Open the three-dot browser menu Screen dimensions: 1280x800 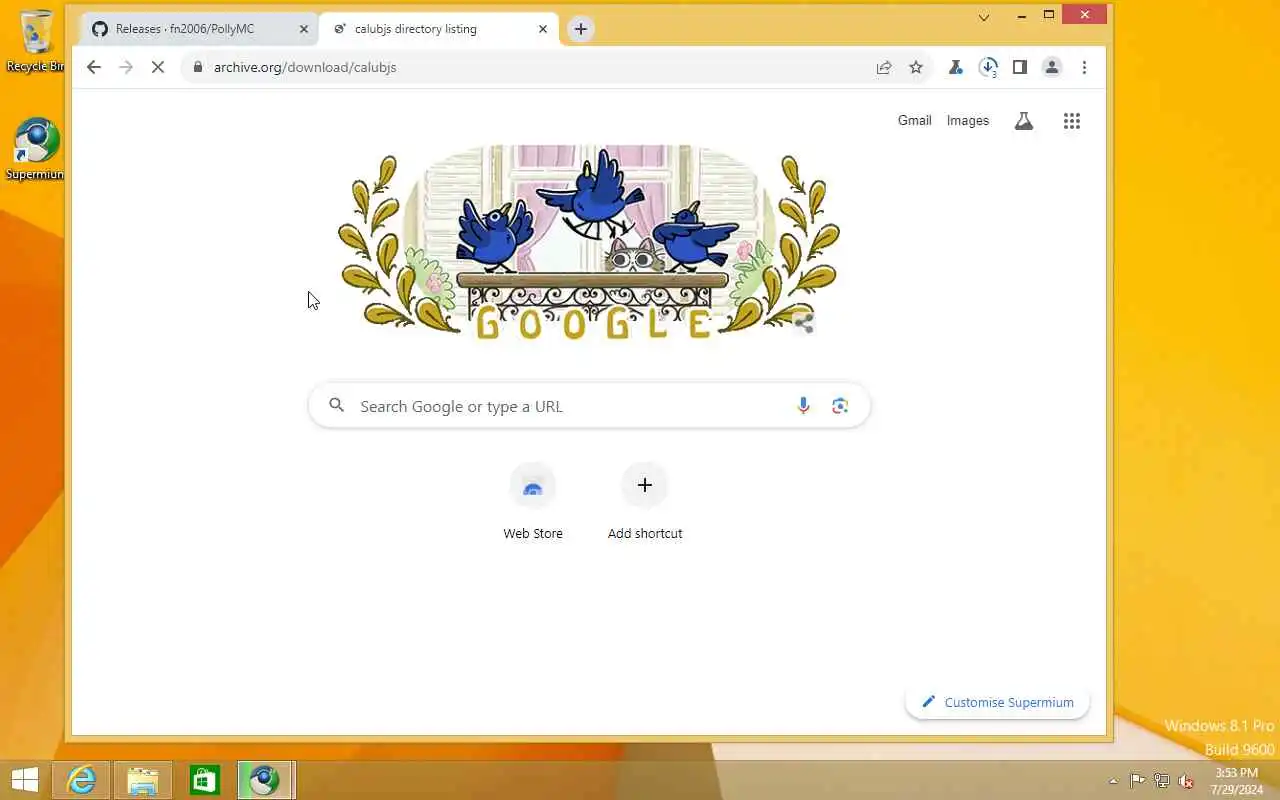(1084, 67)
